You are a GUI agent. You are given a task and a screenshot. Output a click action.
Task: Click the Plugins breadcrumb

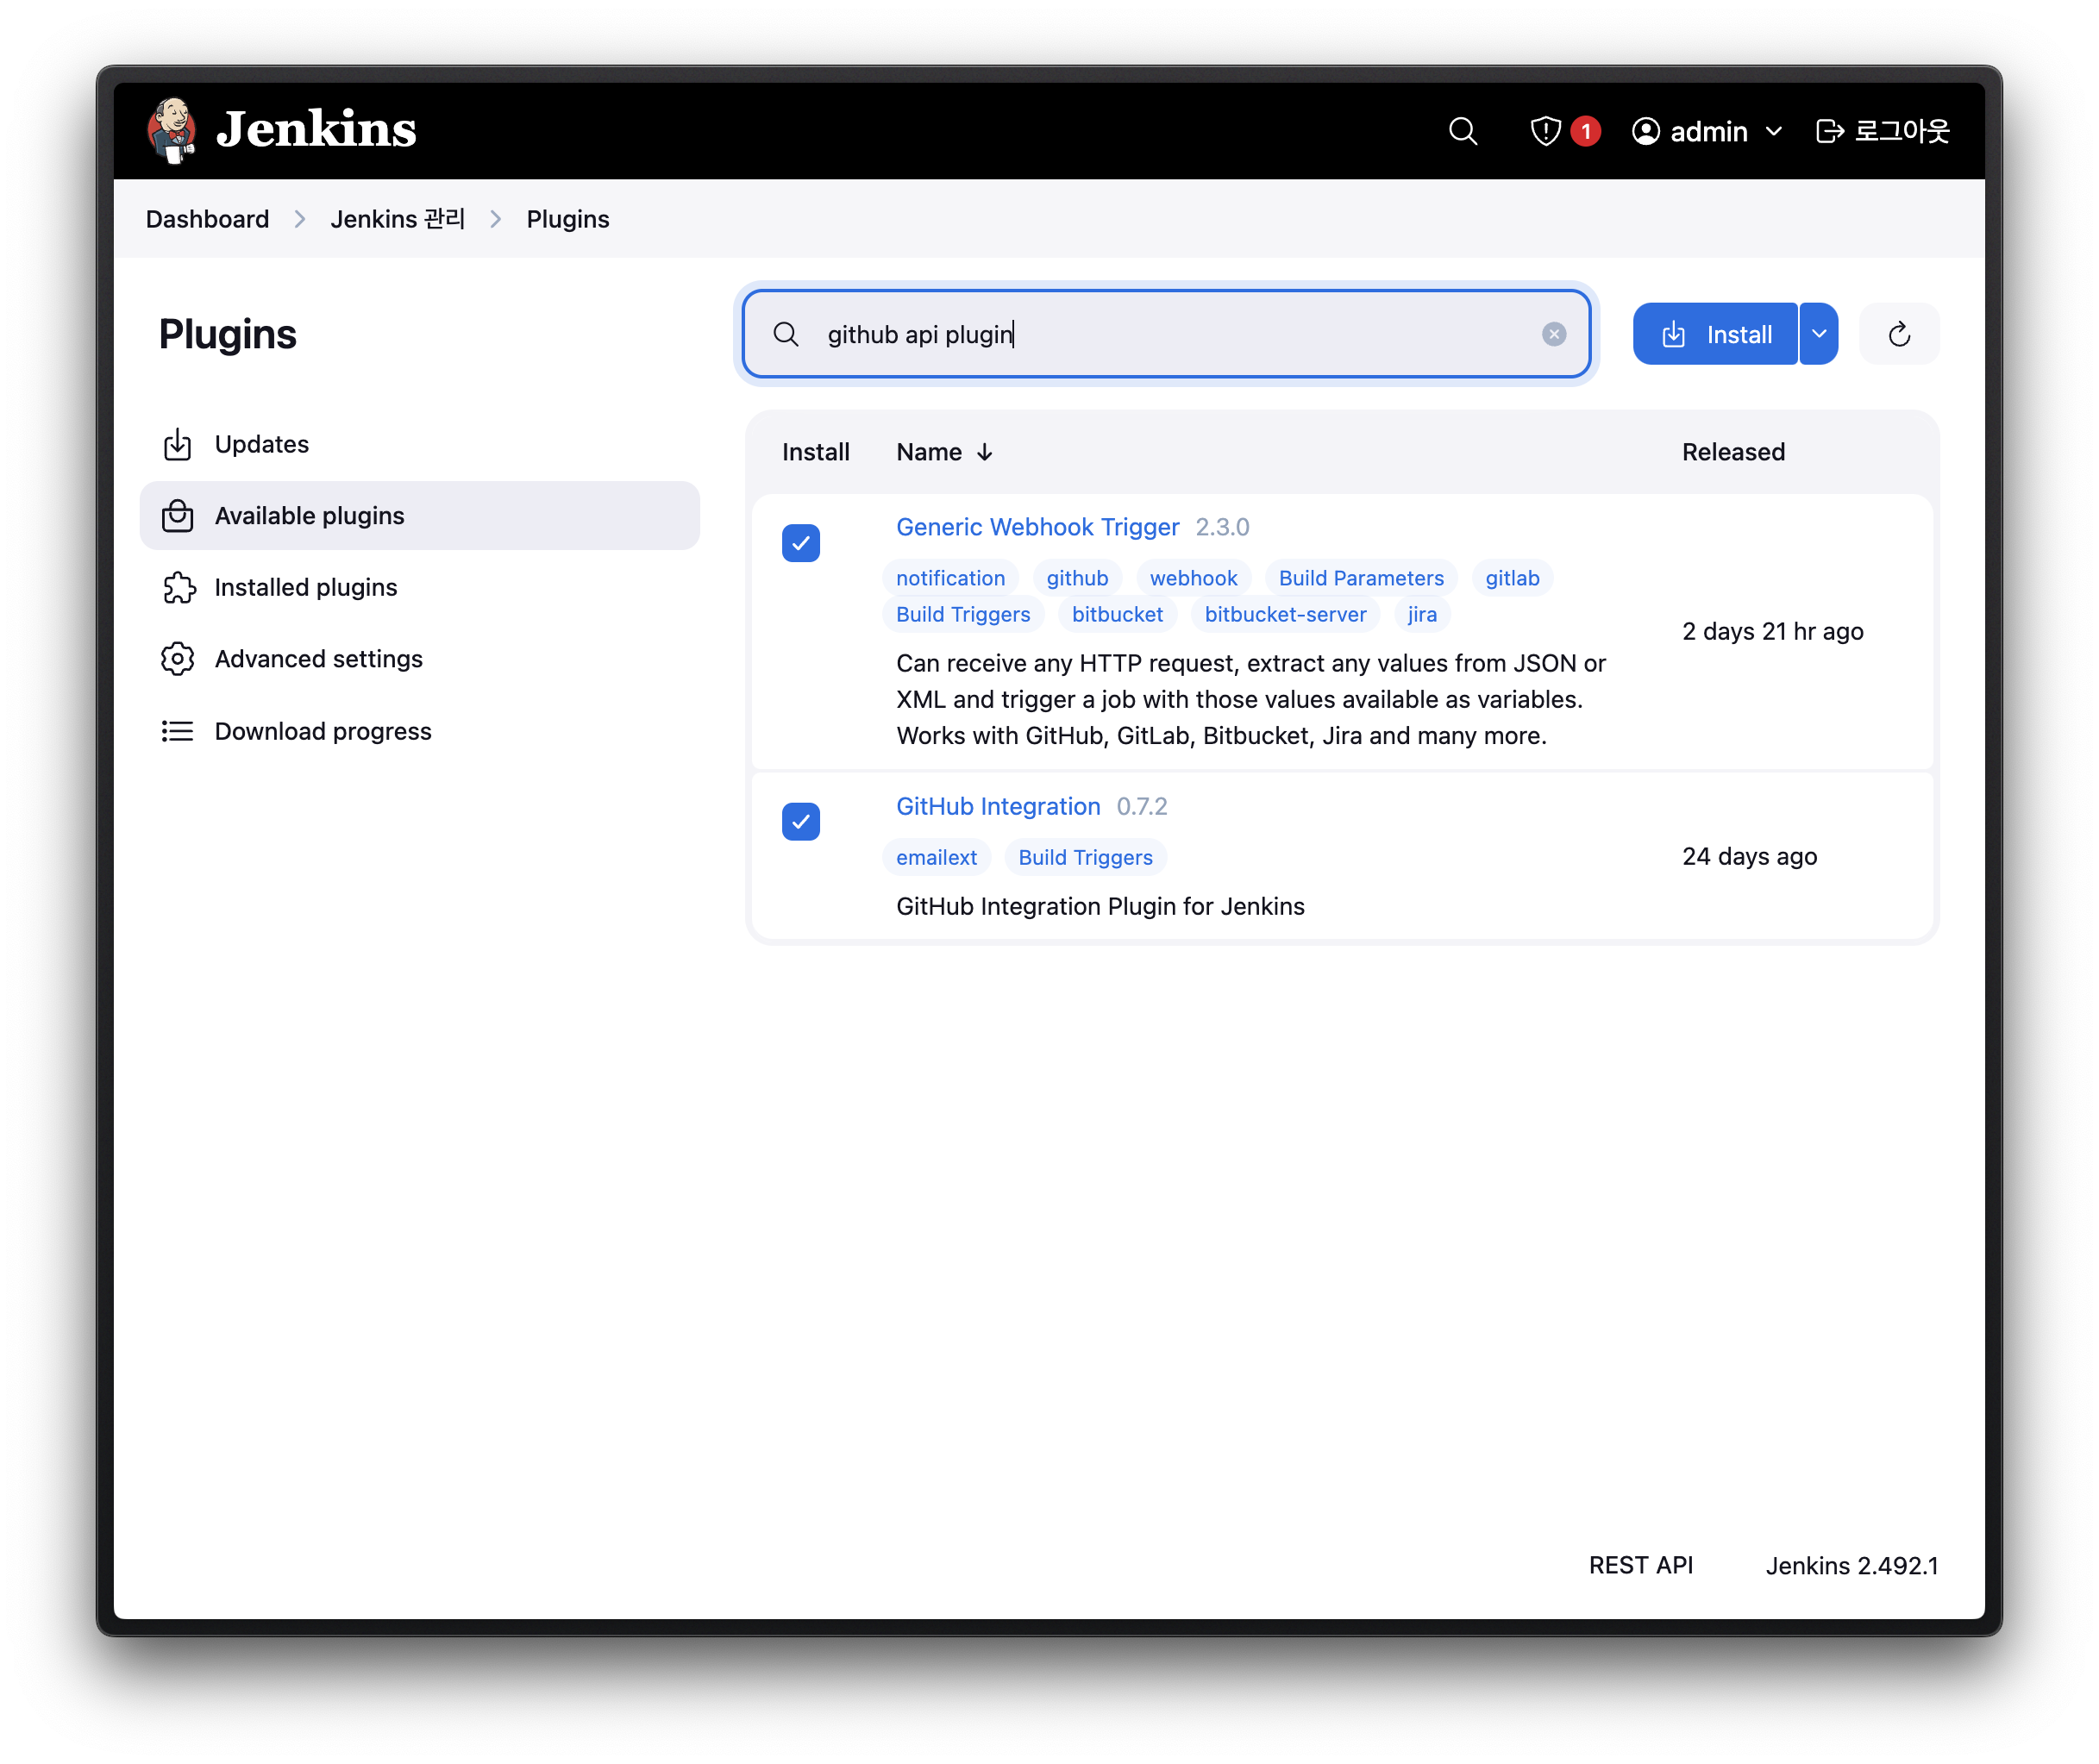[x=568, y=219]
